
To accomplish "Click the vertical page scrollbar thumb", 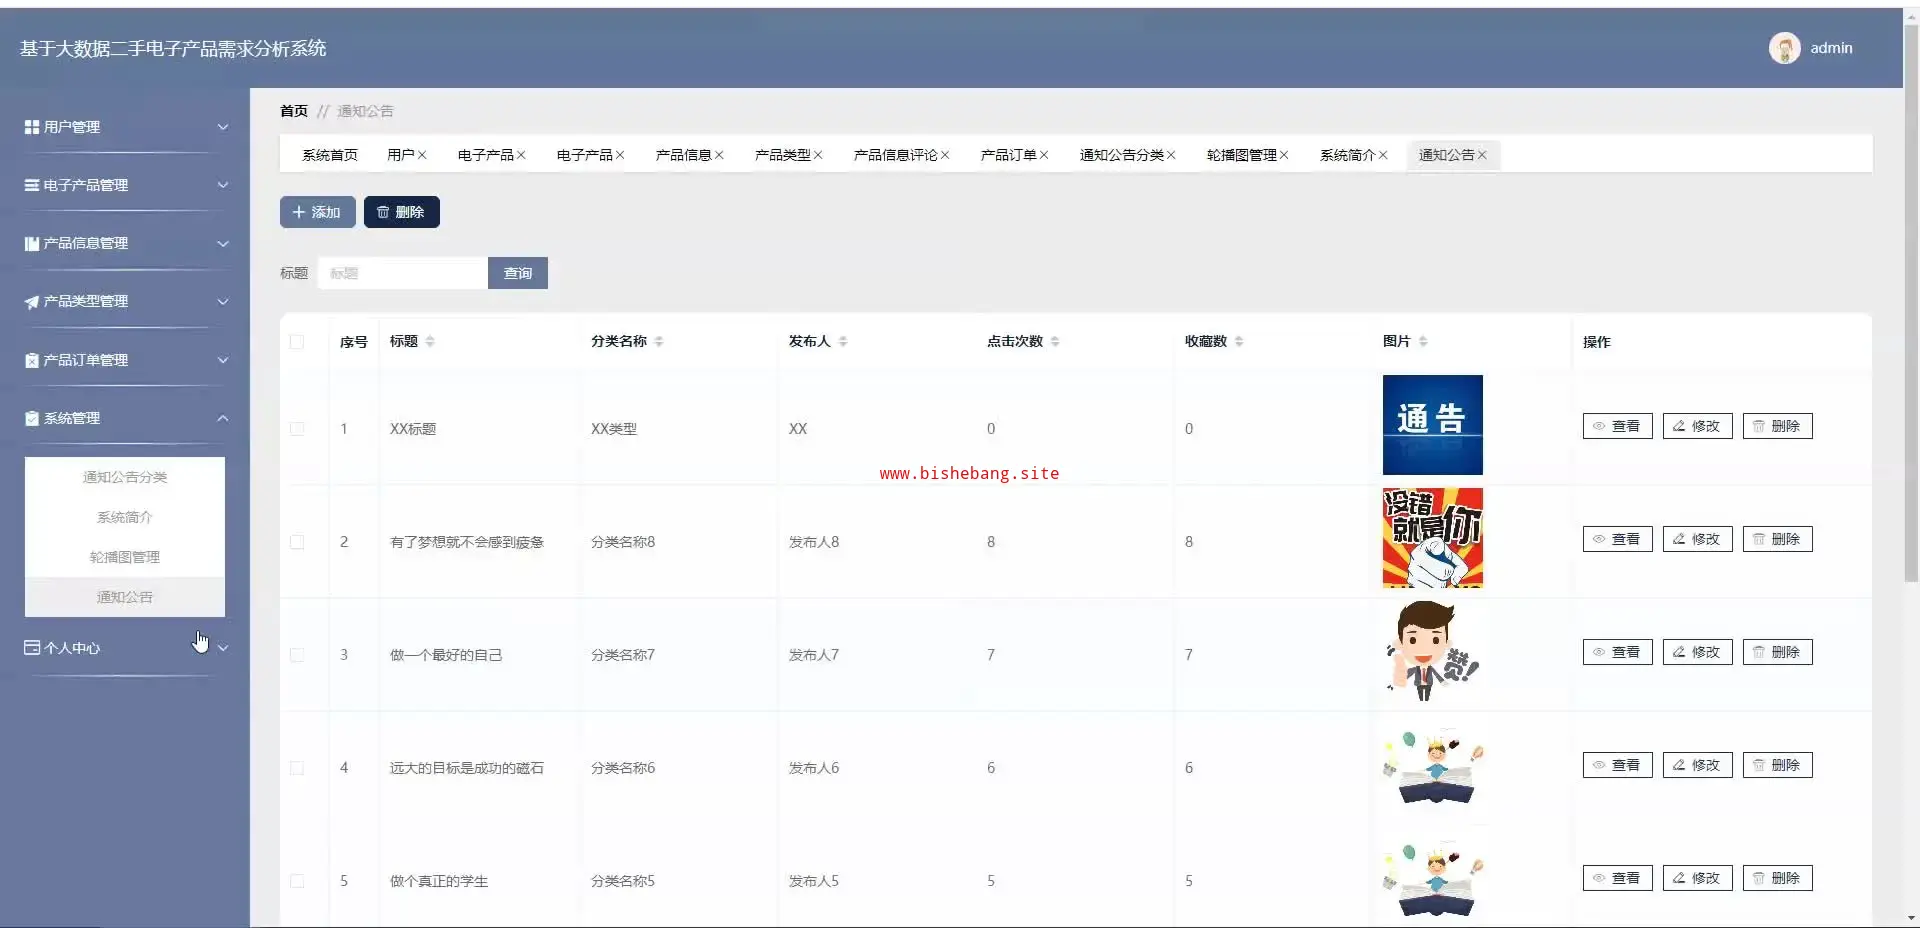I will tap(1911, 300).
